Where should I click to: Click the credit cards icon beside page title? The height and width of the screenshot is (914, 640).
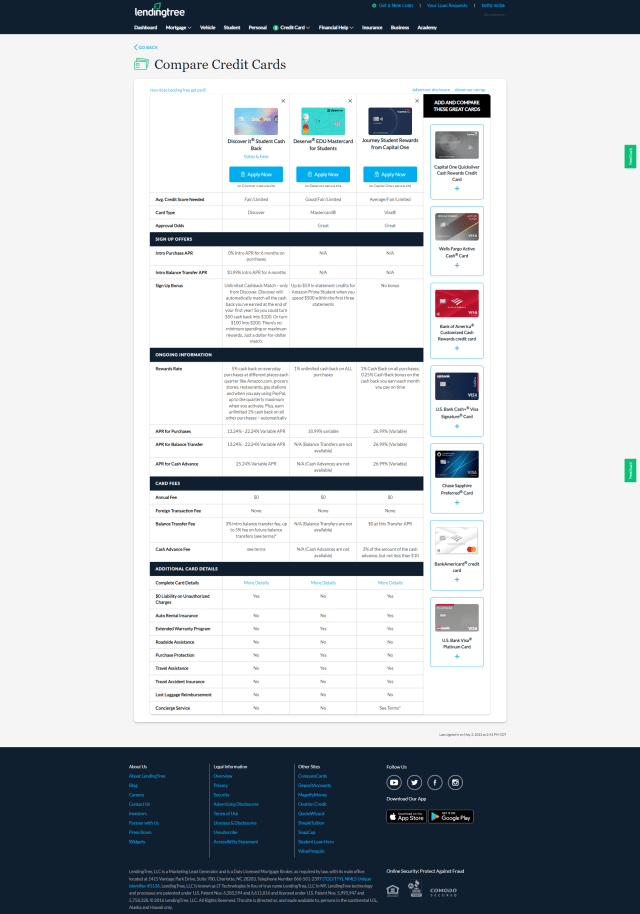141,64
